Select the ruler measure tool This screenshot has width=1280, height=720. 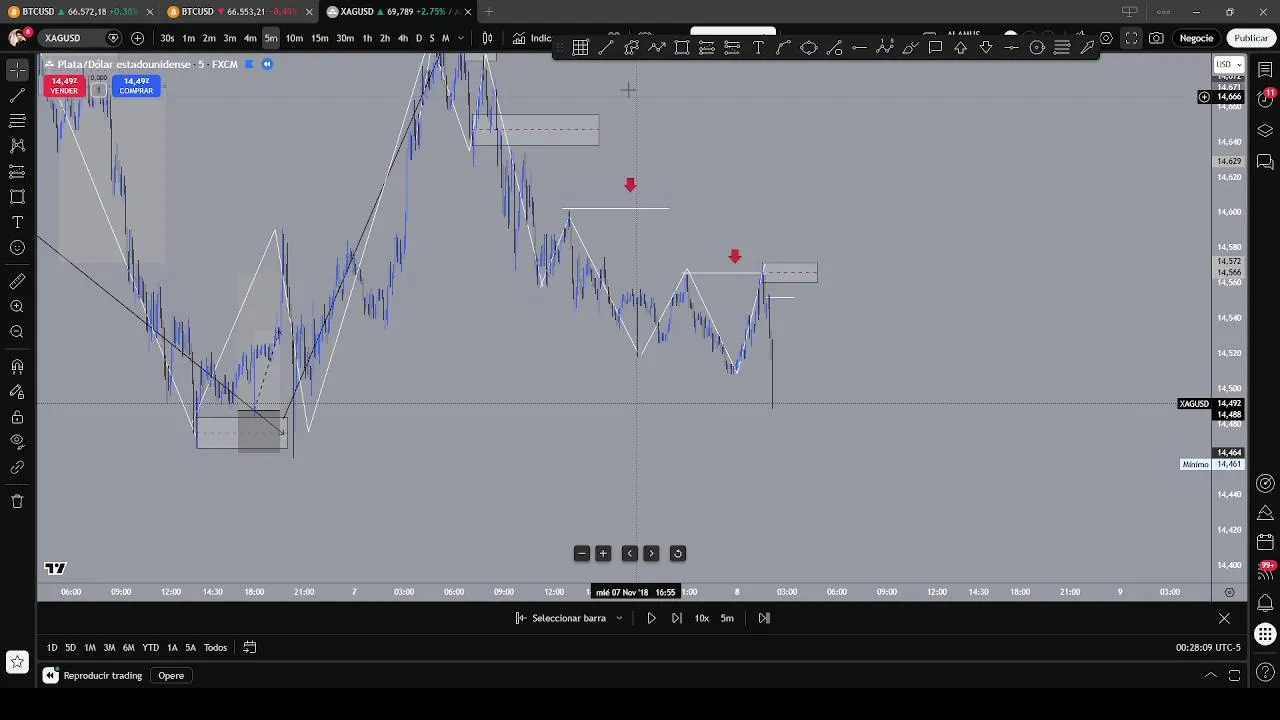coord(17,281)
